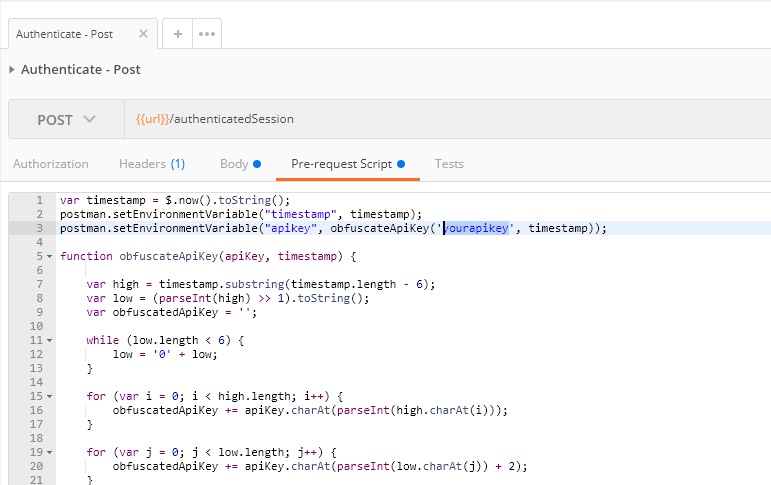Viewport: 771px width, 485px height.
Task: Fold the for loop at line 15
Action: (x=48, y=396)
